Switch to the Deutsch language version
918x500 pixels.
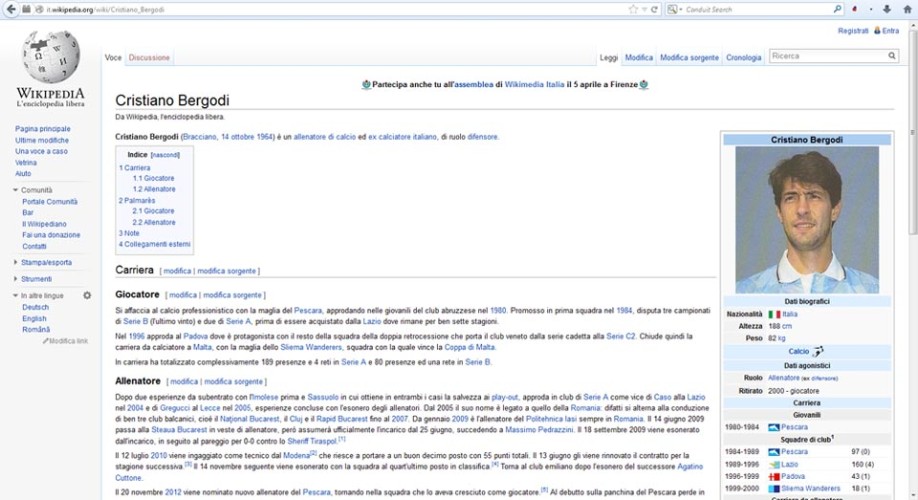[35, 307]
